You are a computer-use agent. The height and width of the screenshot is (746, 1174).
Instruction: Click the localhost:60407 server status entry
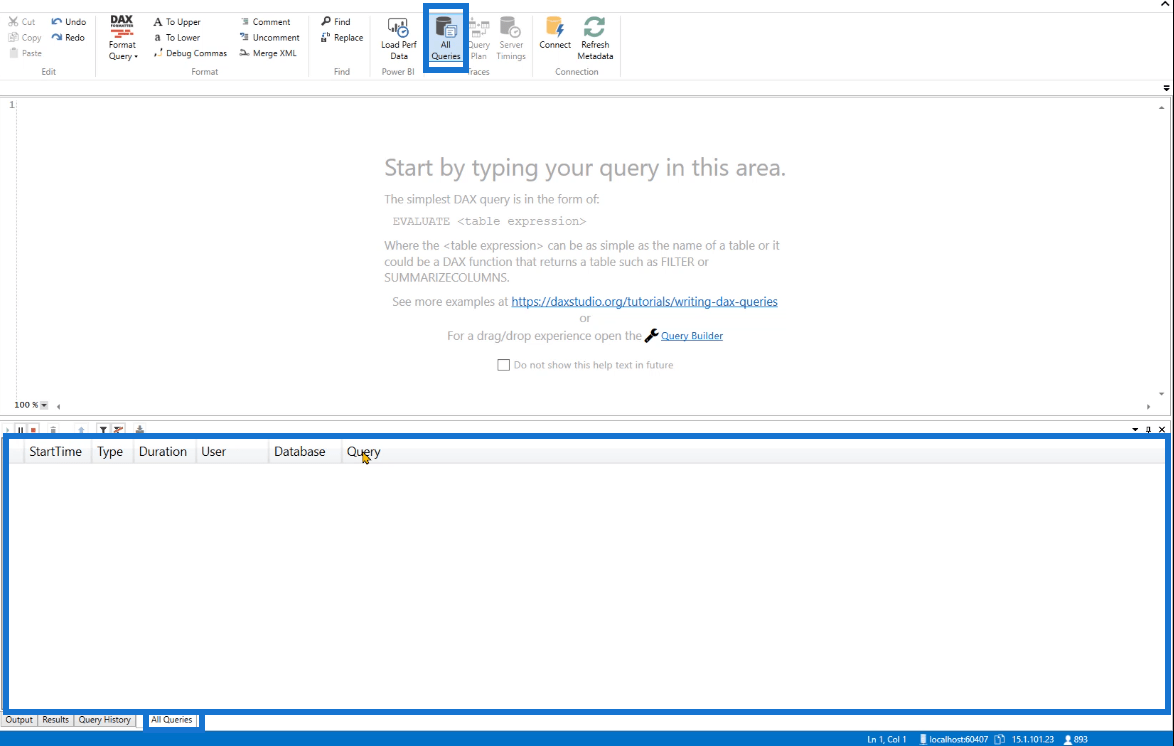point(953,739)
